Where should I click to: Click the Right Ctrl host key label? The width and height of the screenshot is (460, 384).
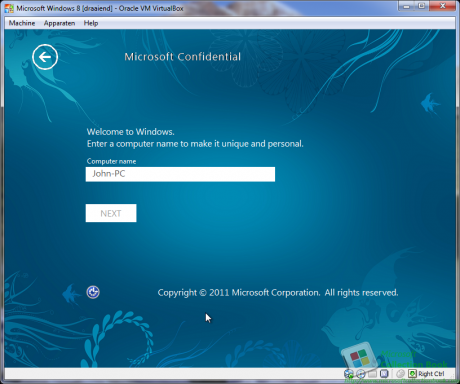click(x=431, y=374)
